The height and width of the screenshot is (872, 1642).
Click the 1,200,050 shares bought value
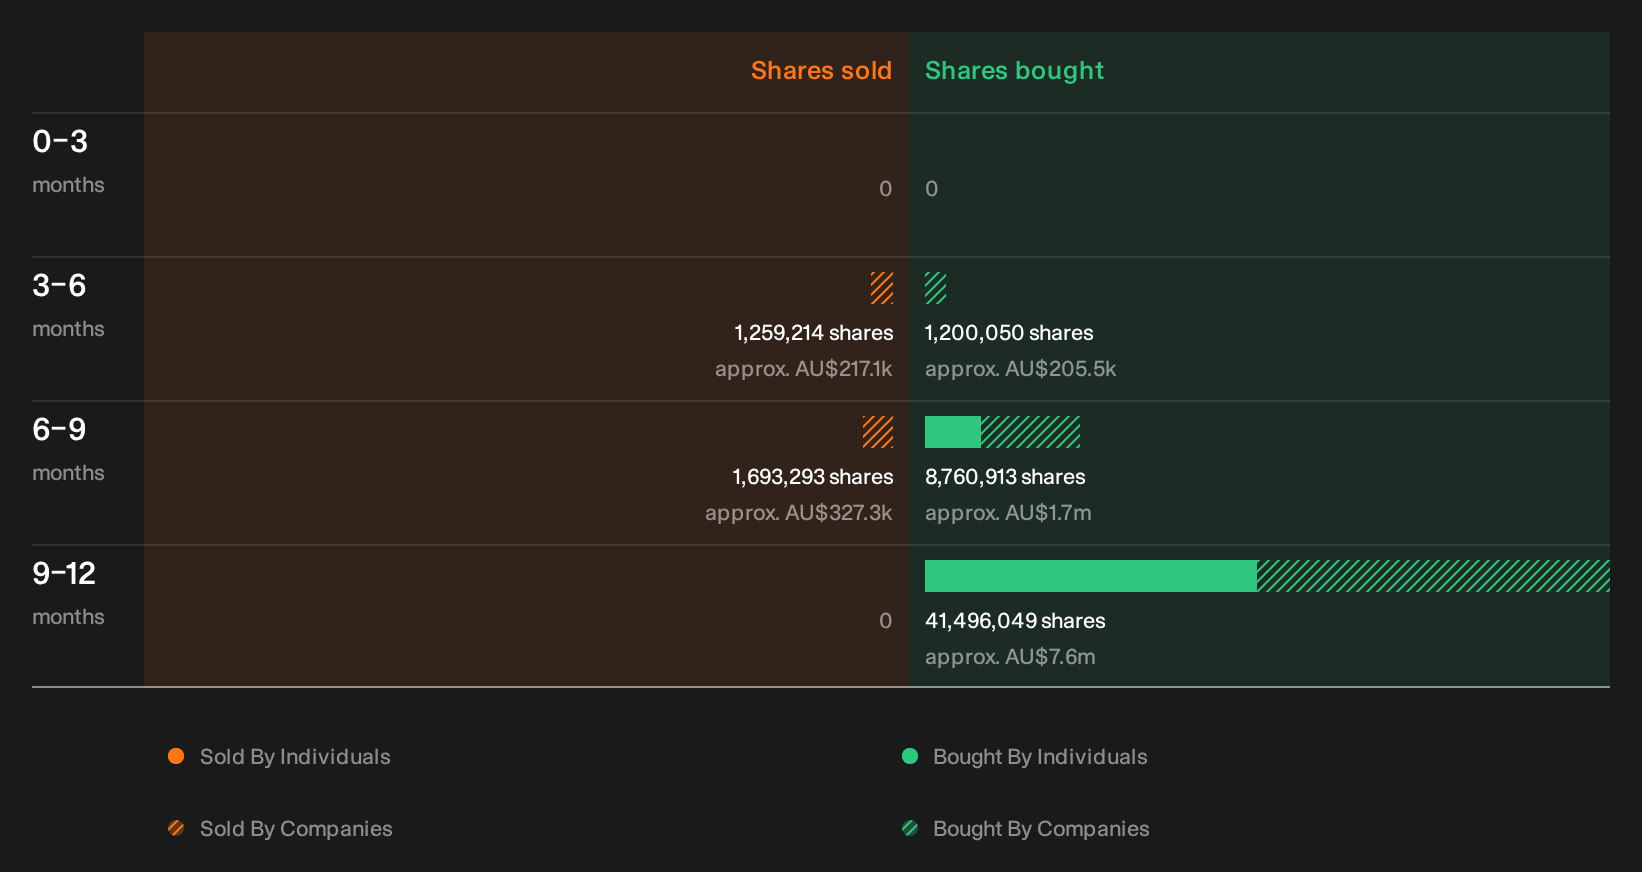click(1009, 333)
